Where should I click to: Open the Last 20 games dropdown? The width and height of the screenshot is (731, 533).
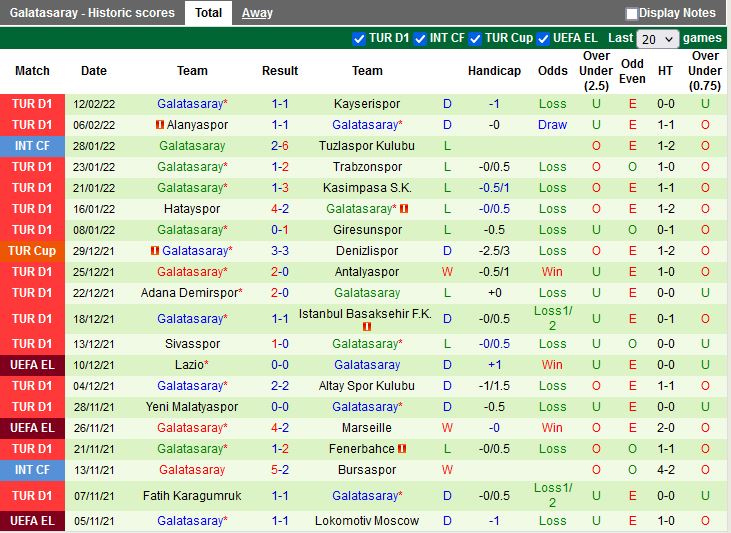[657, 39]
